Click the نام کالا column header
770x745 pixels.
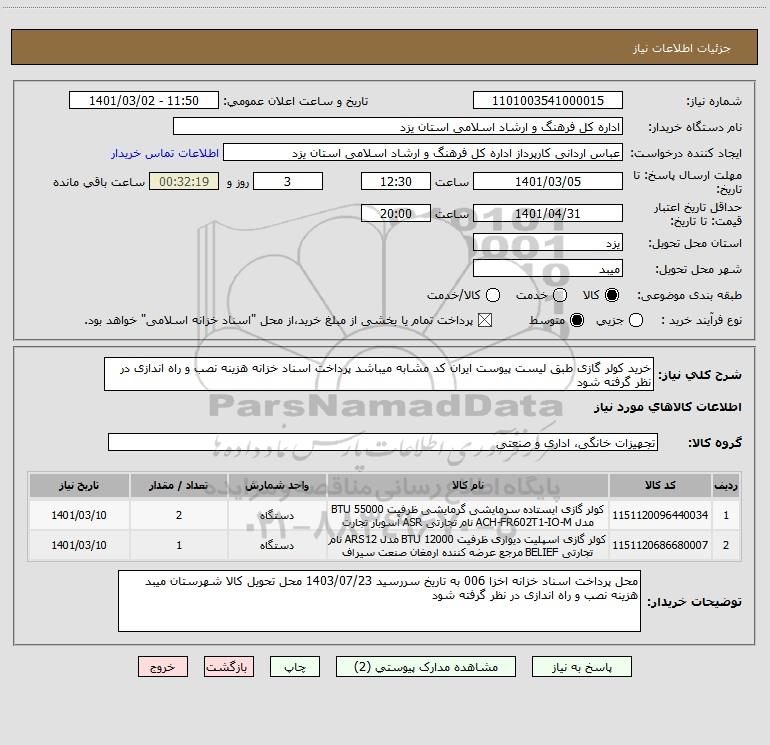point(468,485)
